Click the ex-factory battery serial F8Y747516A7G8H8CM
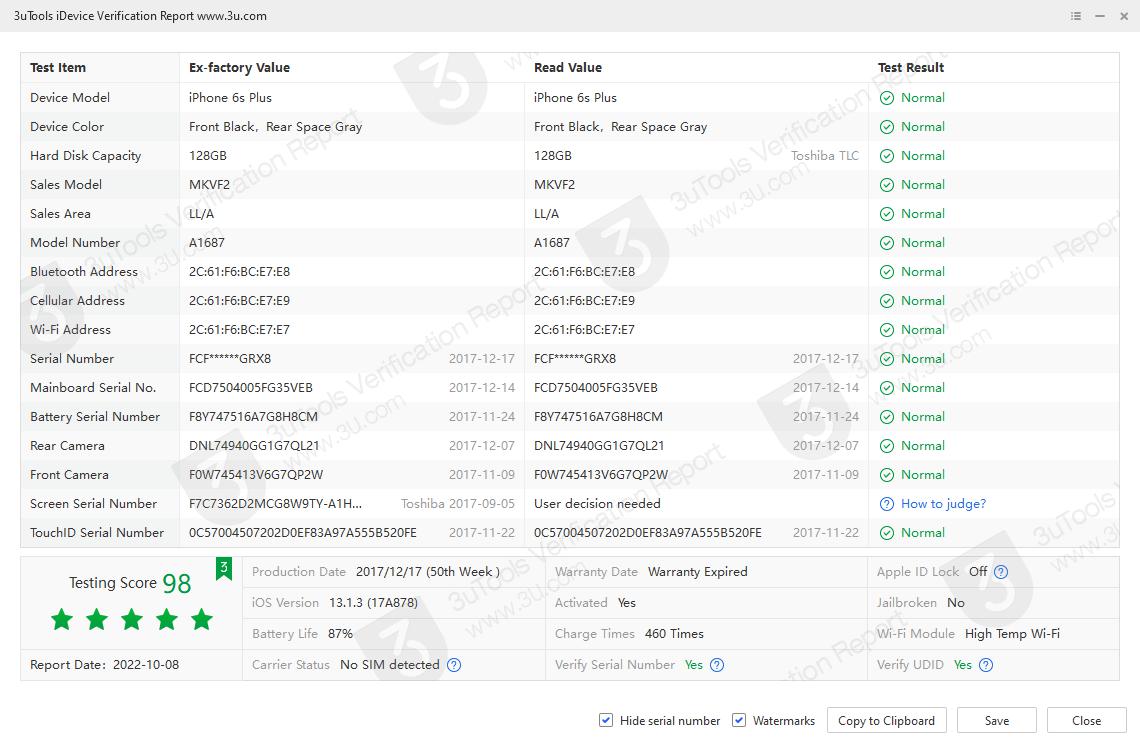 pyautogui.click(x=254, y=417)
